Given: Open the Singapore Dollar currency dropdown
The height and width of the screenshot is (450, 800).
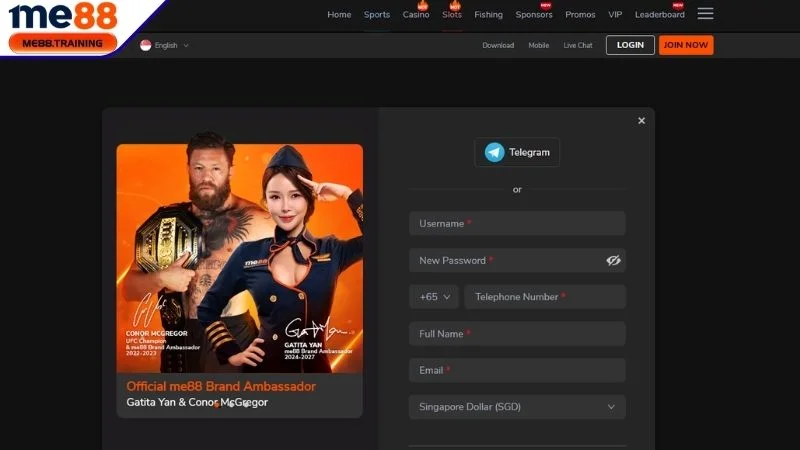Looking at the screenshot, I should pos(517,407).
